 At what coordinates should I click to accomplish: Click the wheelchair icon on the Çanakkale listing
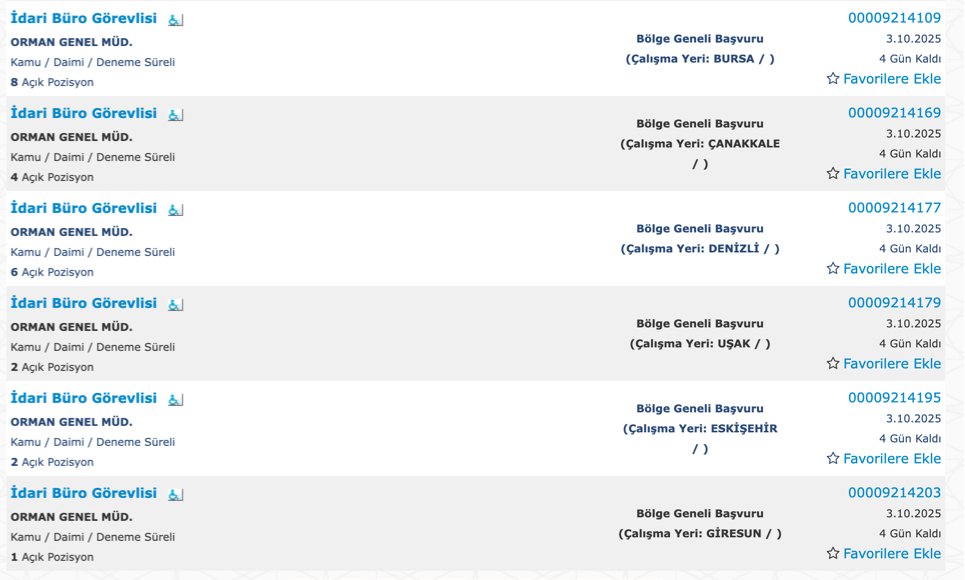[x=175, y=115]
